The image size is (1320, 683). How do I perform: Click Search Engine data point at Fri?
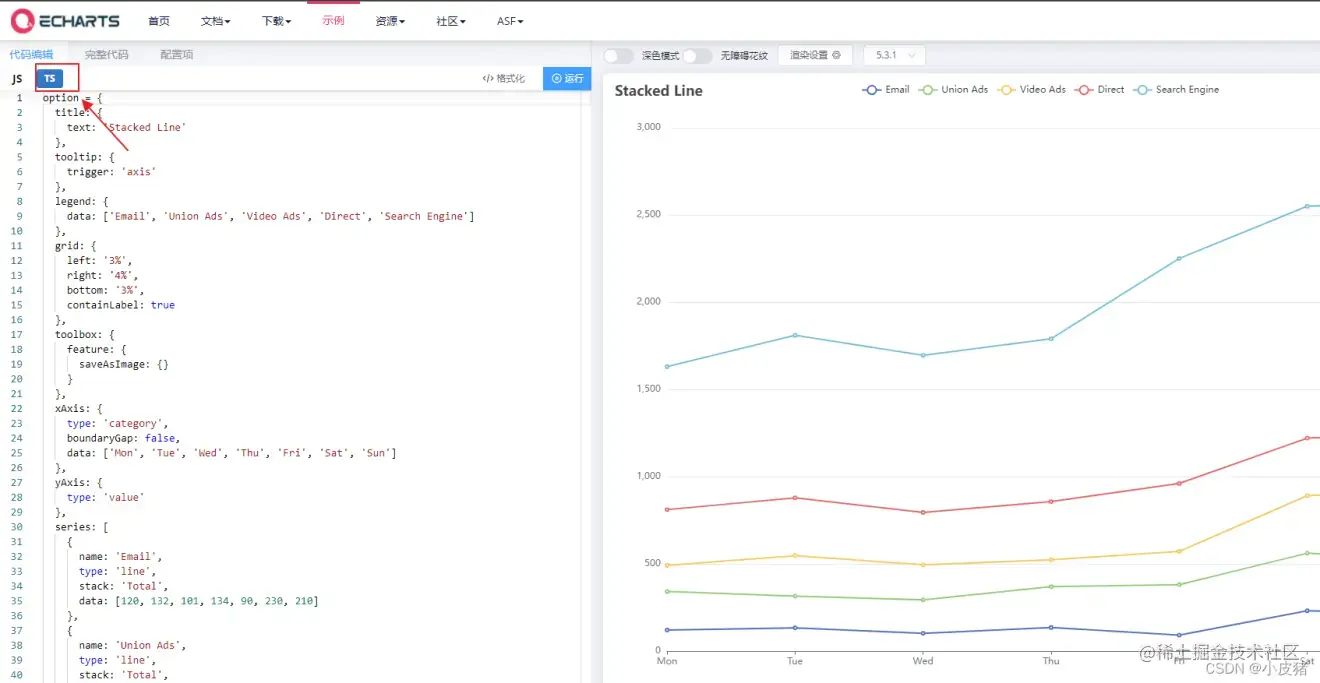click(x=1179, y=258)
